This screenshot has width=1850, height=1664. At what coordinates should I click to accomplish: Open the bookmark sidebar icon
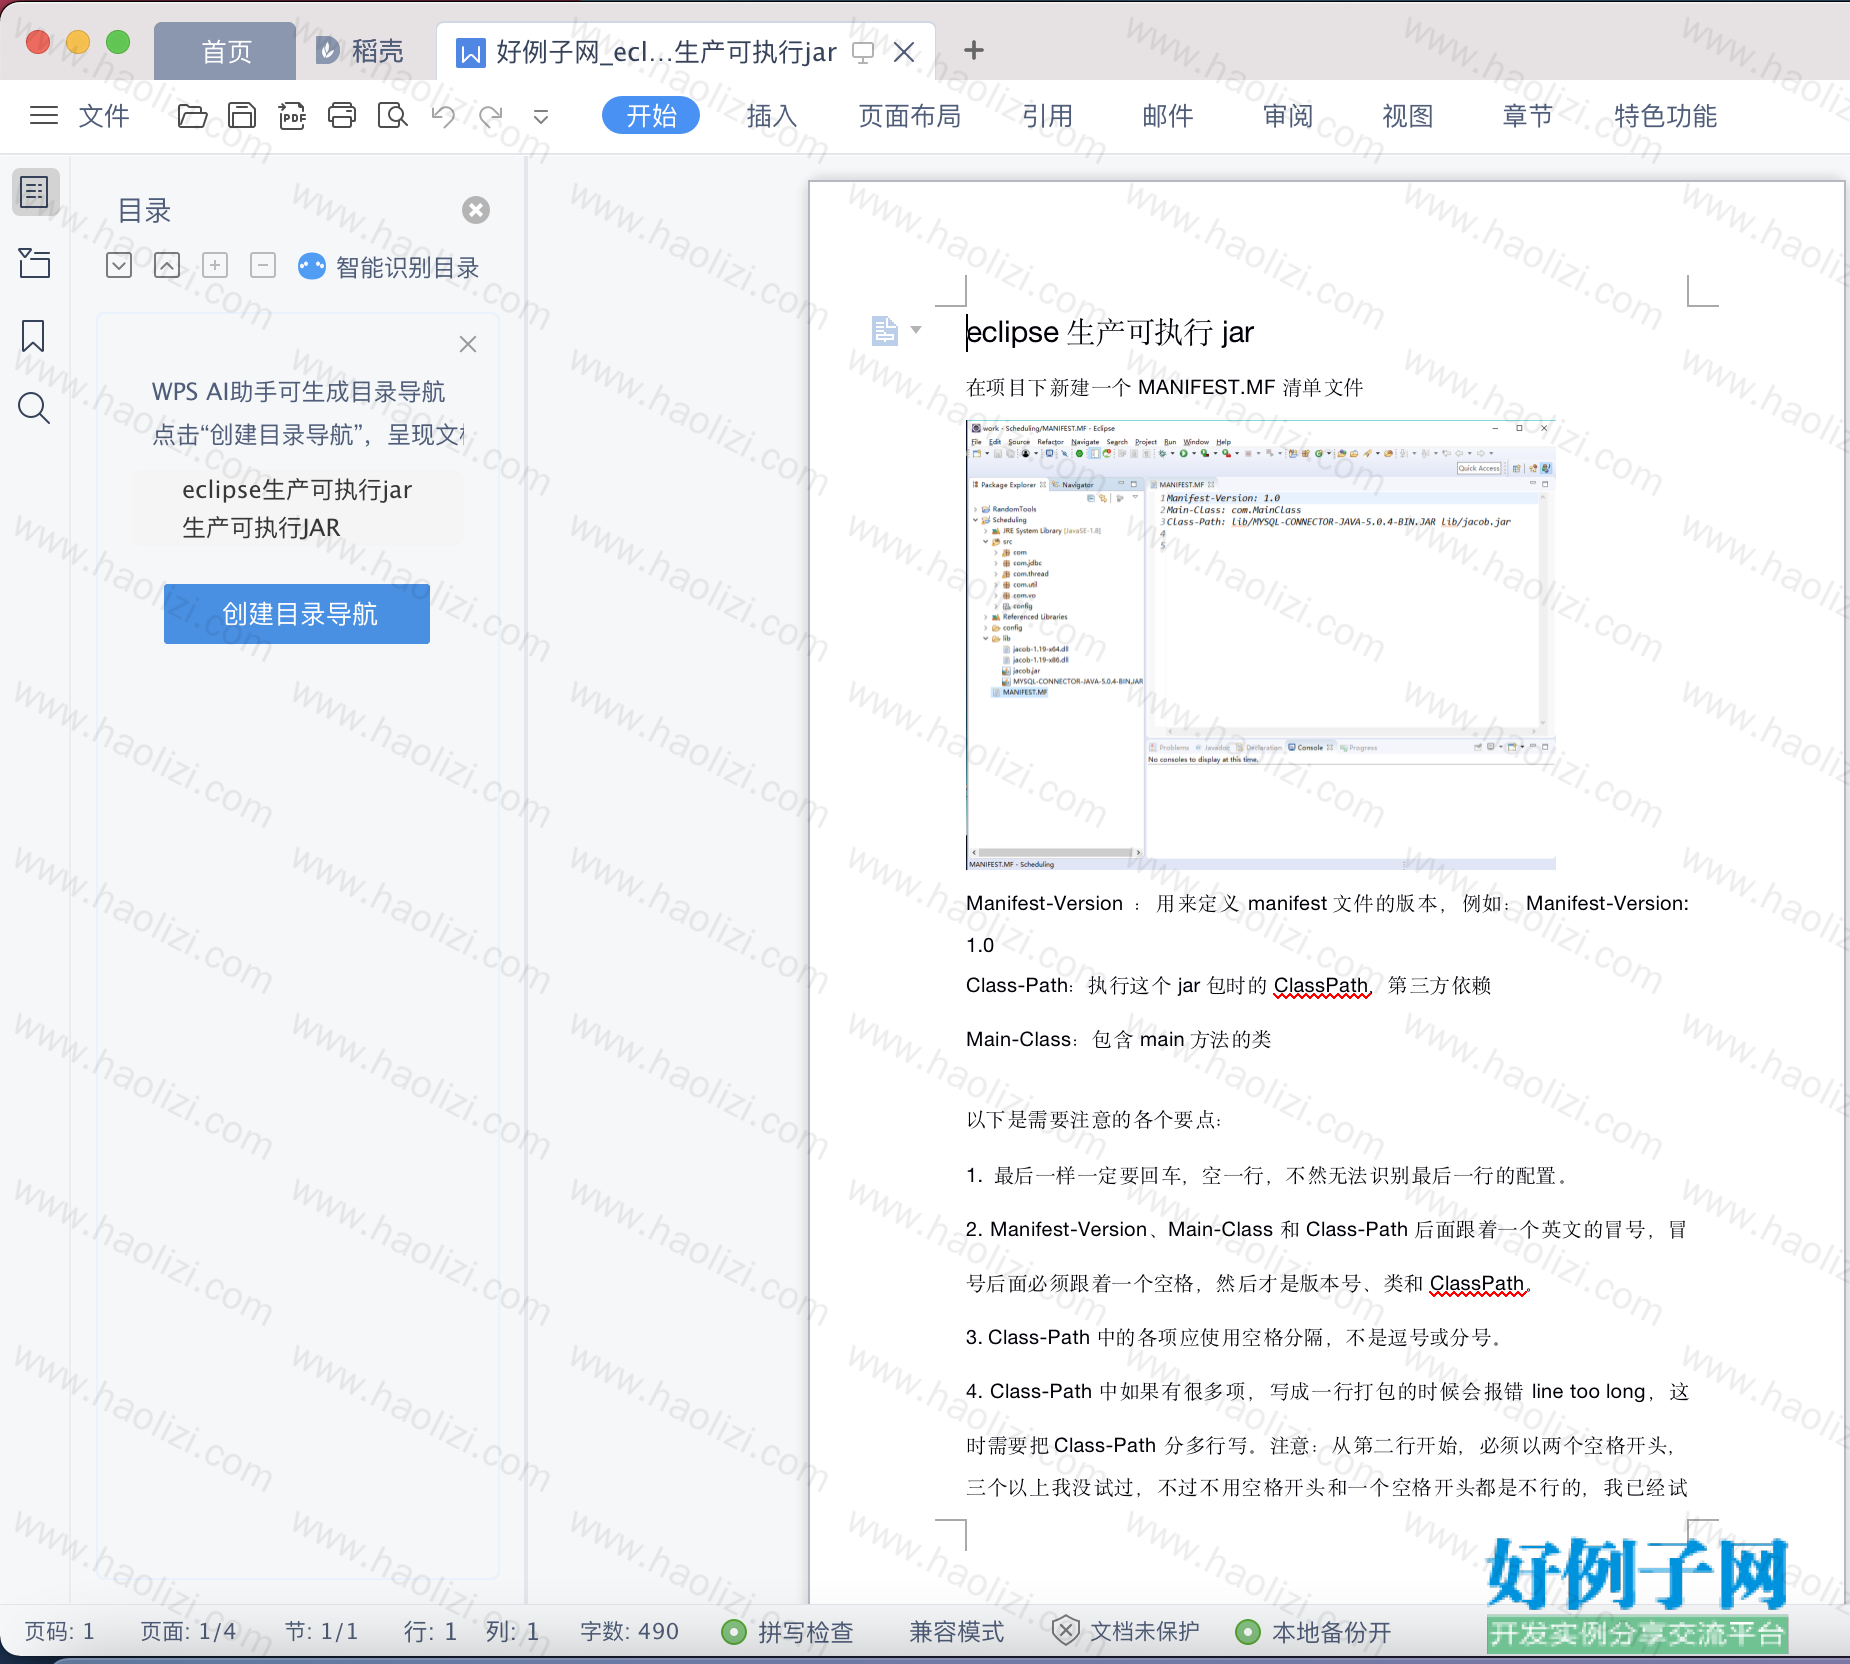pyautogui.click(x=33, y=336)
